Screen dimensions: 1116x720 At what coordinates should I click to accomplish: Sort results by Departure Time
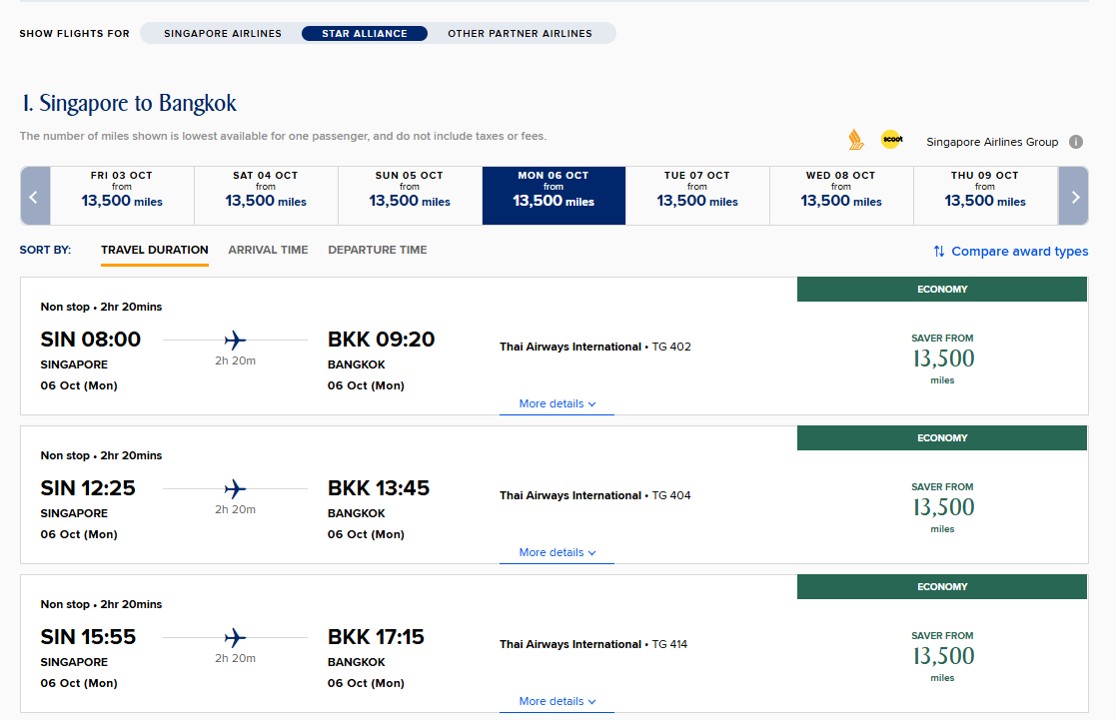377,250
